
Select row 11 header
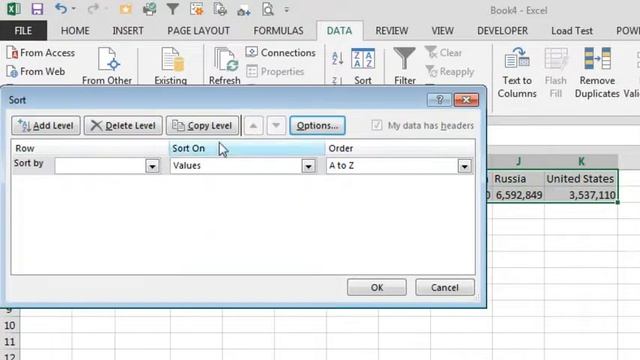10,342
